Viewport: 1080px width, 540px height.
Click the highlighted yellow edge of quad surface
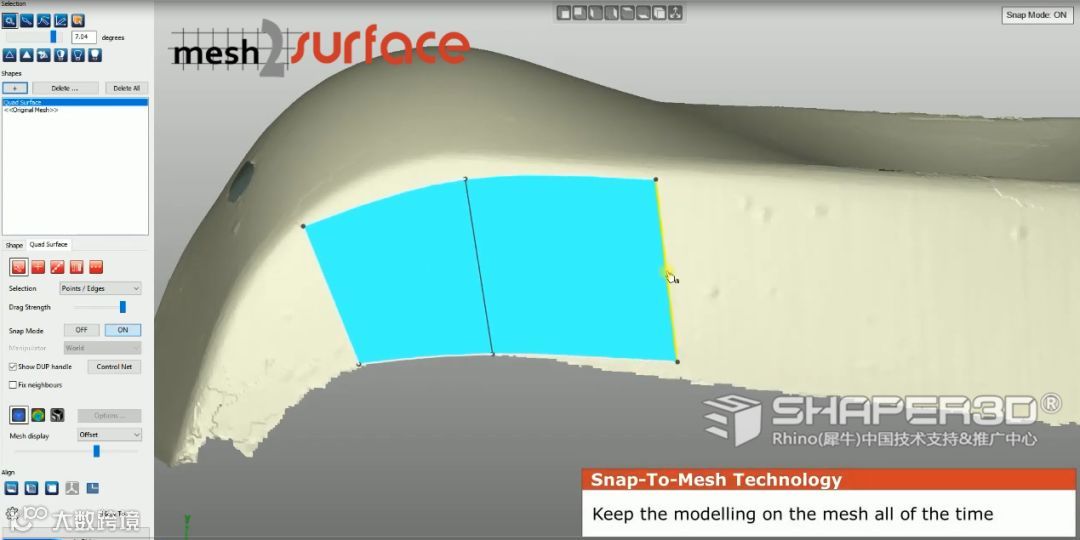point(666,269)
